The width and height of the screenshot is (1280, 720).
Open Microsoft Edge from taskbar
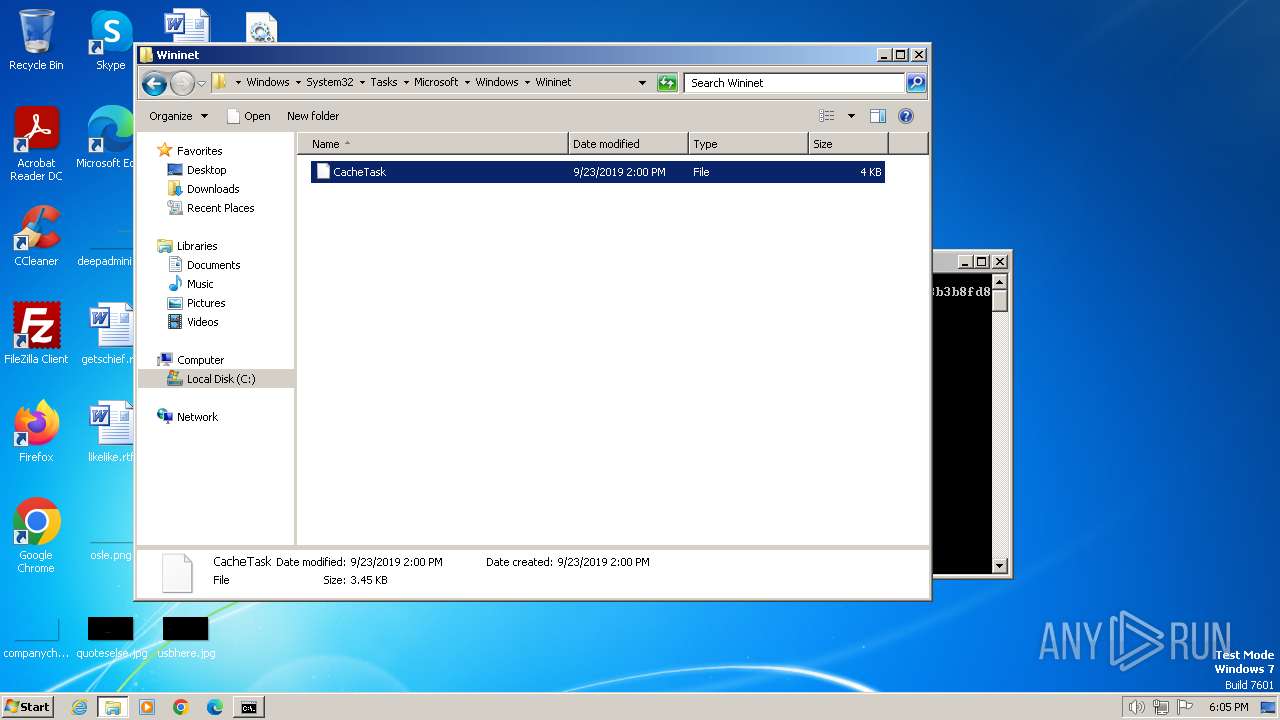click(x=214, y=707)
